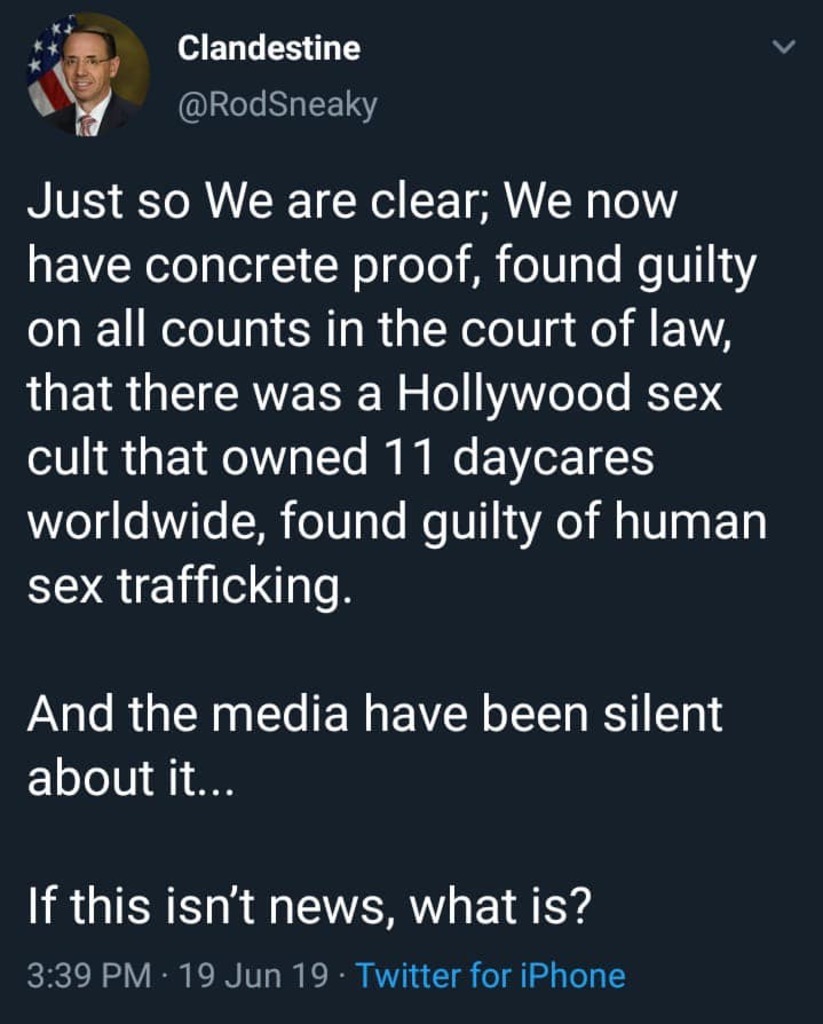Image resolution: width=823 pixels, height=1024 pixels.
Task: Click the words "that there was a"
Action: pyautogui.click(x=207, y=394)
